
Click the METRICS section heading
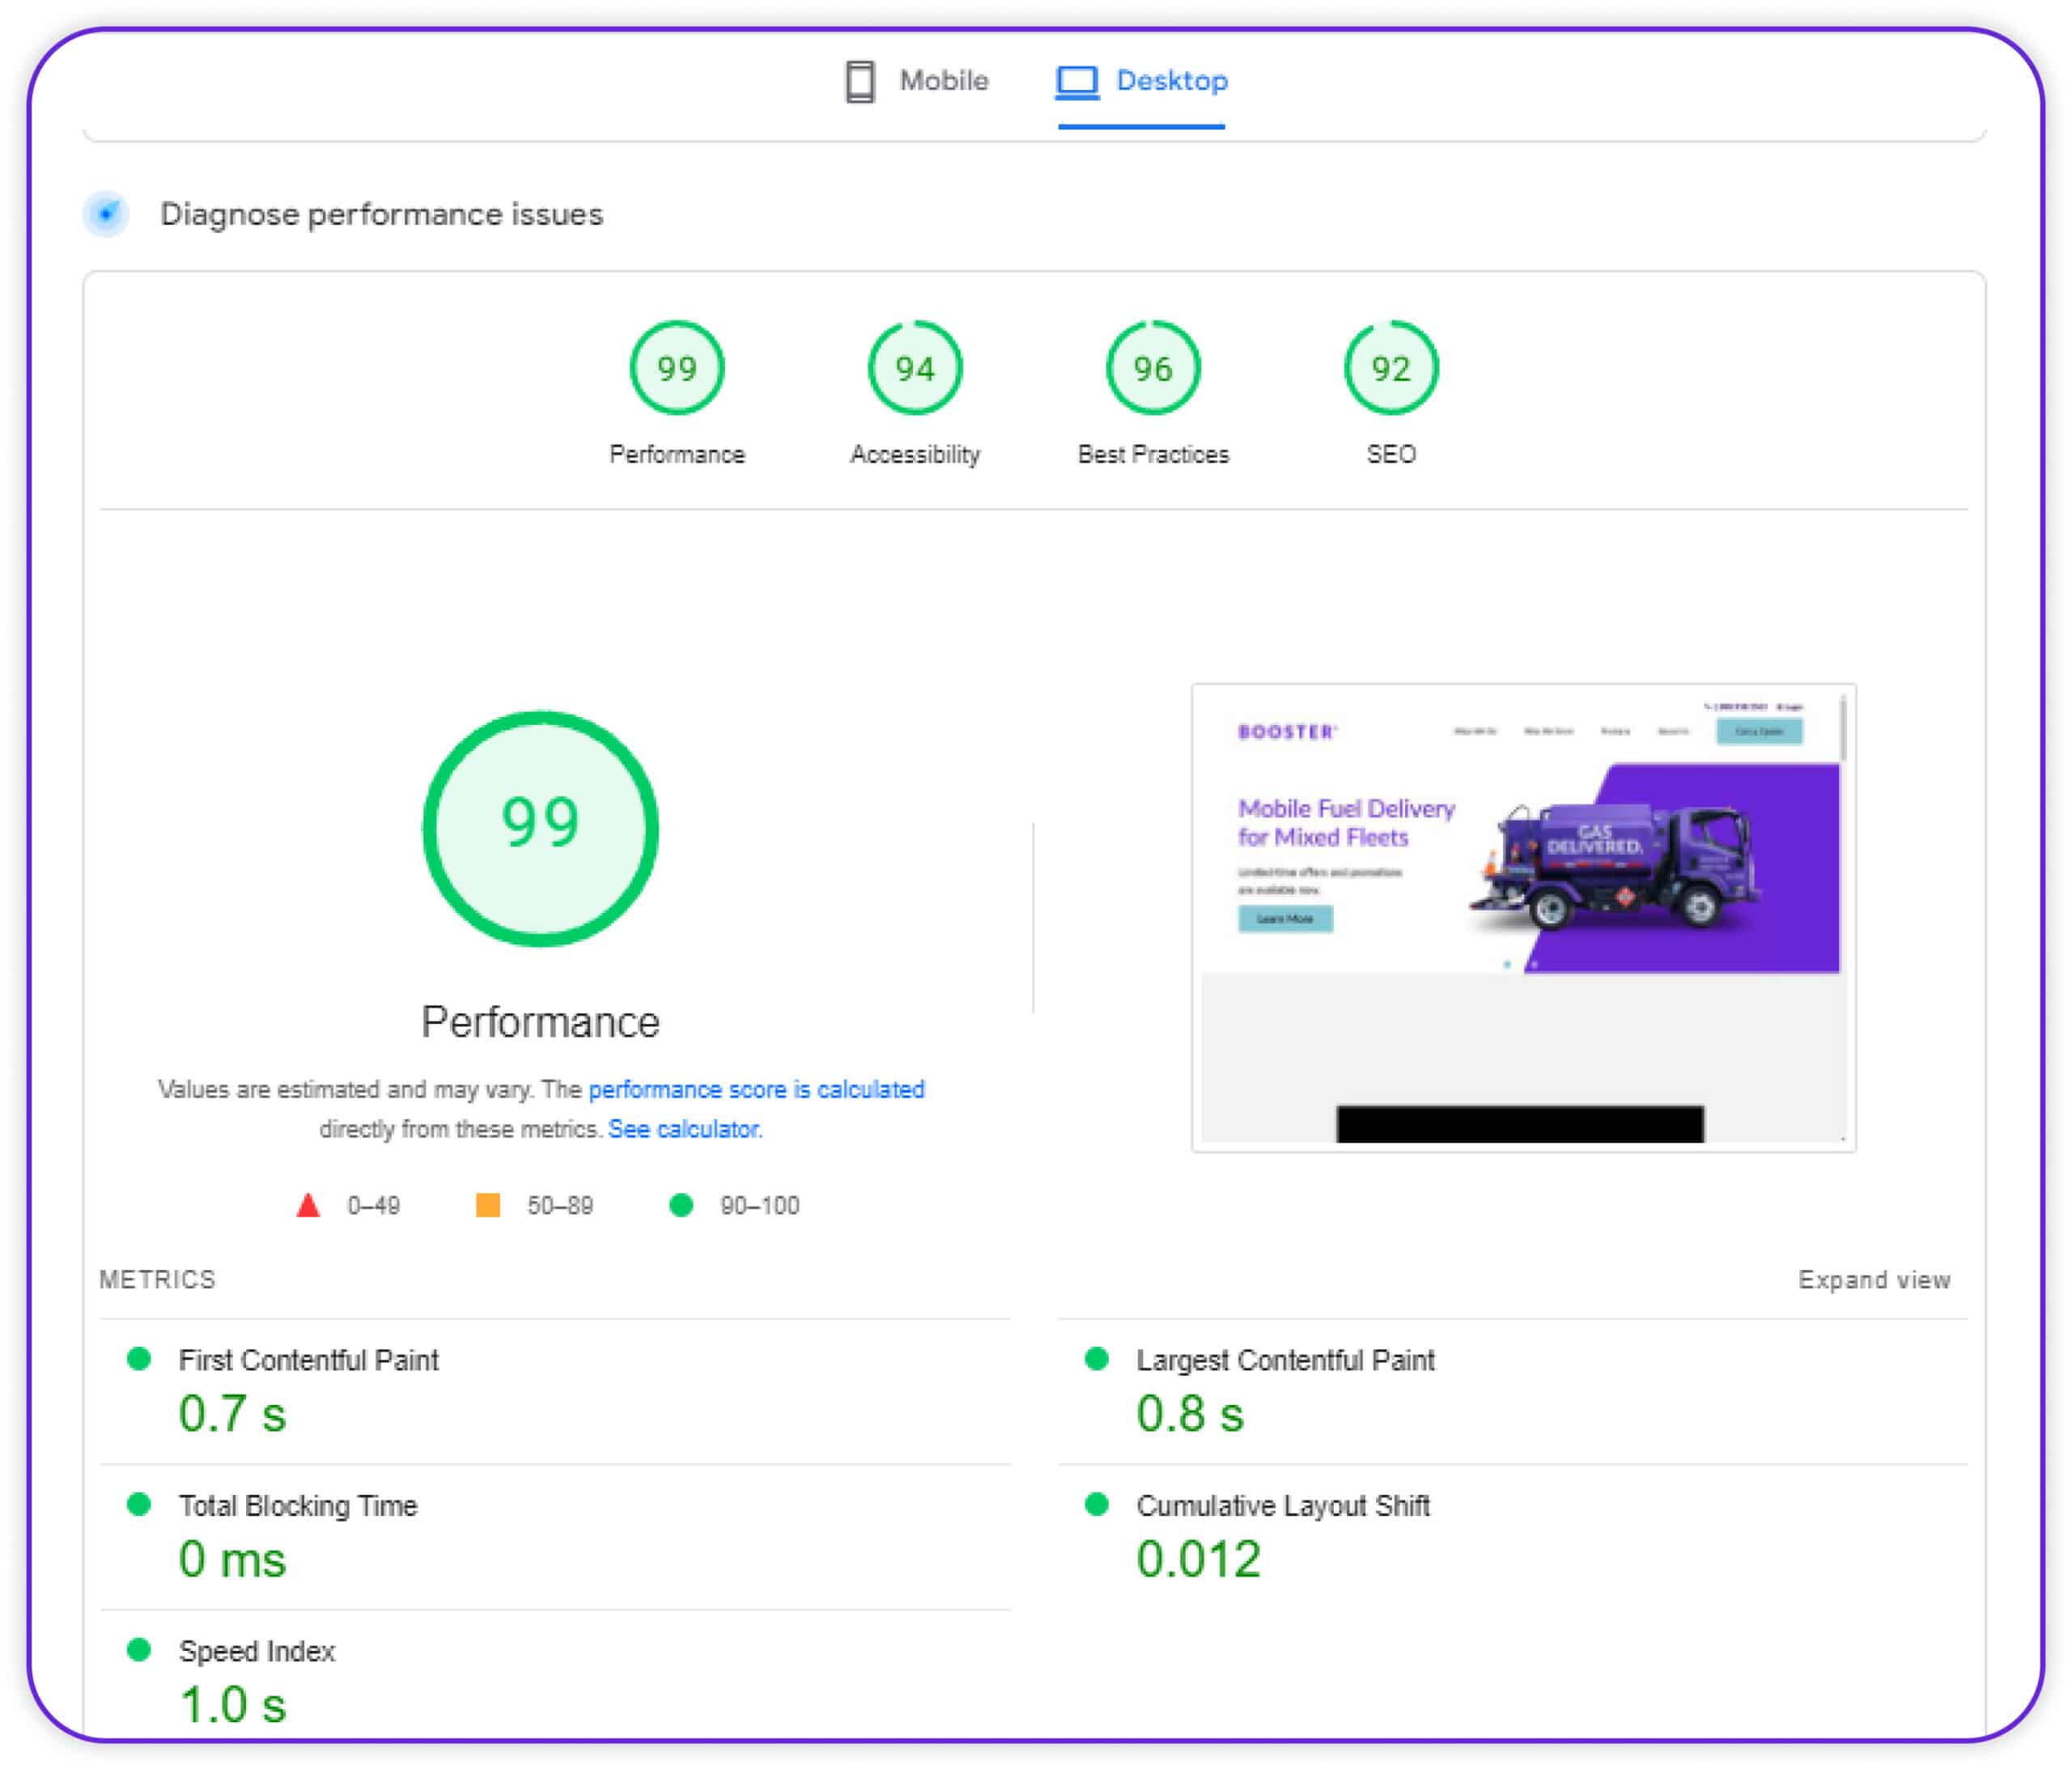coord(157,1280)
